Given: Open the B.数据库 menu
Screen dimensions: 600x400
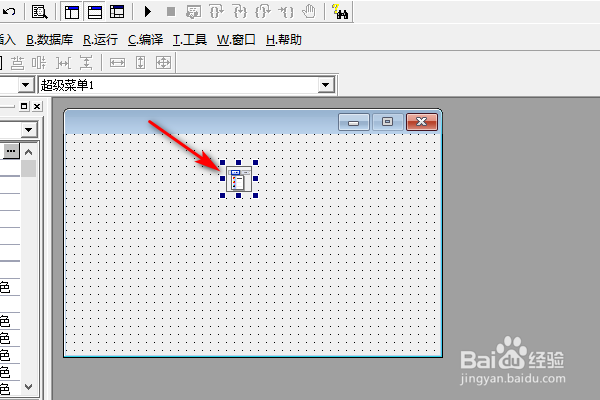Looking at the screenshot, I should [x=49, y=40].
